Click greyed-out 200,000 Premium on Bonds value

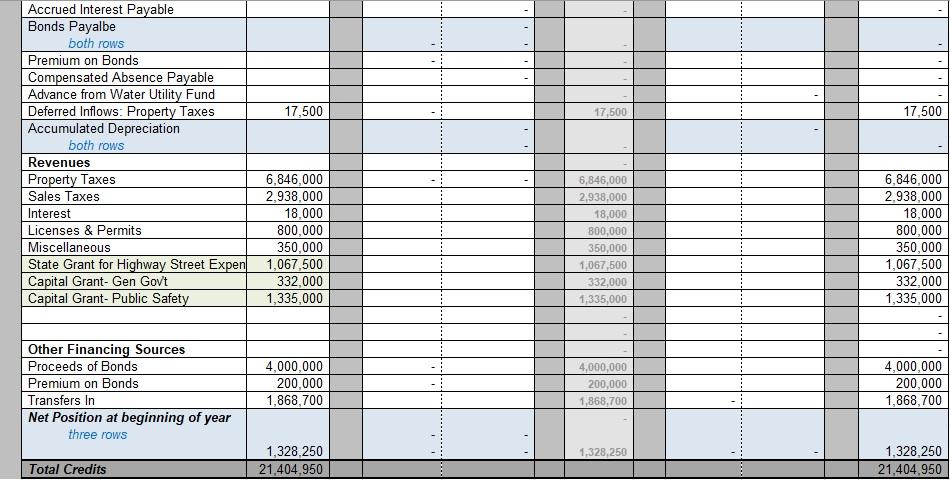point(608,384)
